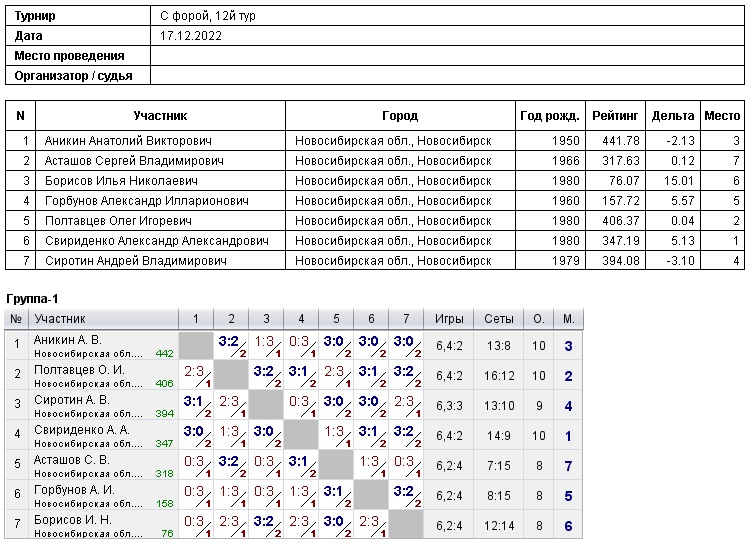750x544 pixels.
Task: Select the tournament date 17.12.2022
Action: coord(191,36)
